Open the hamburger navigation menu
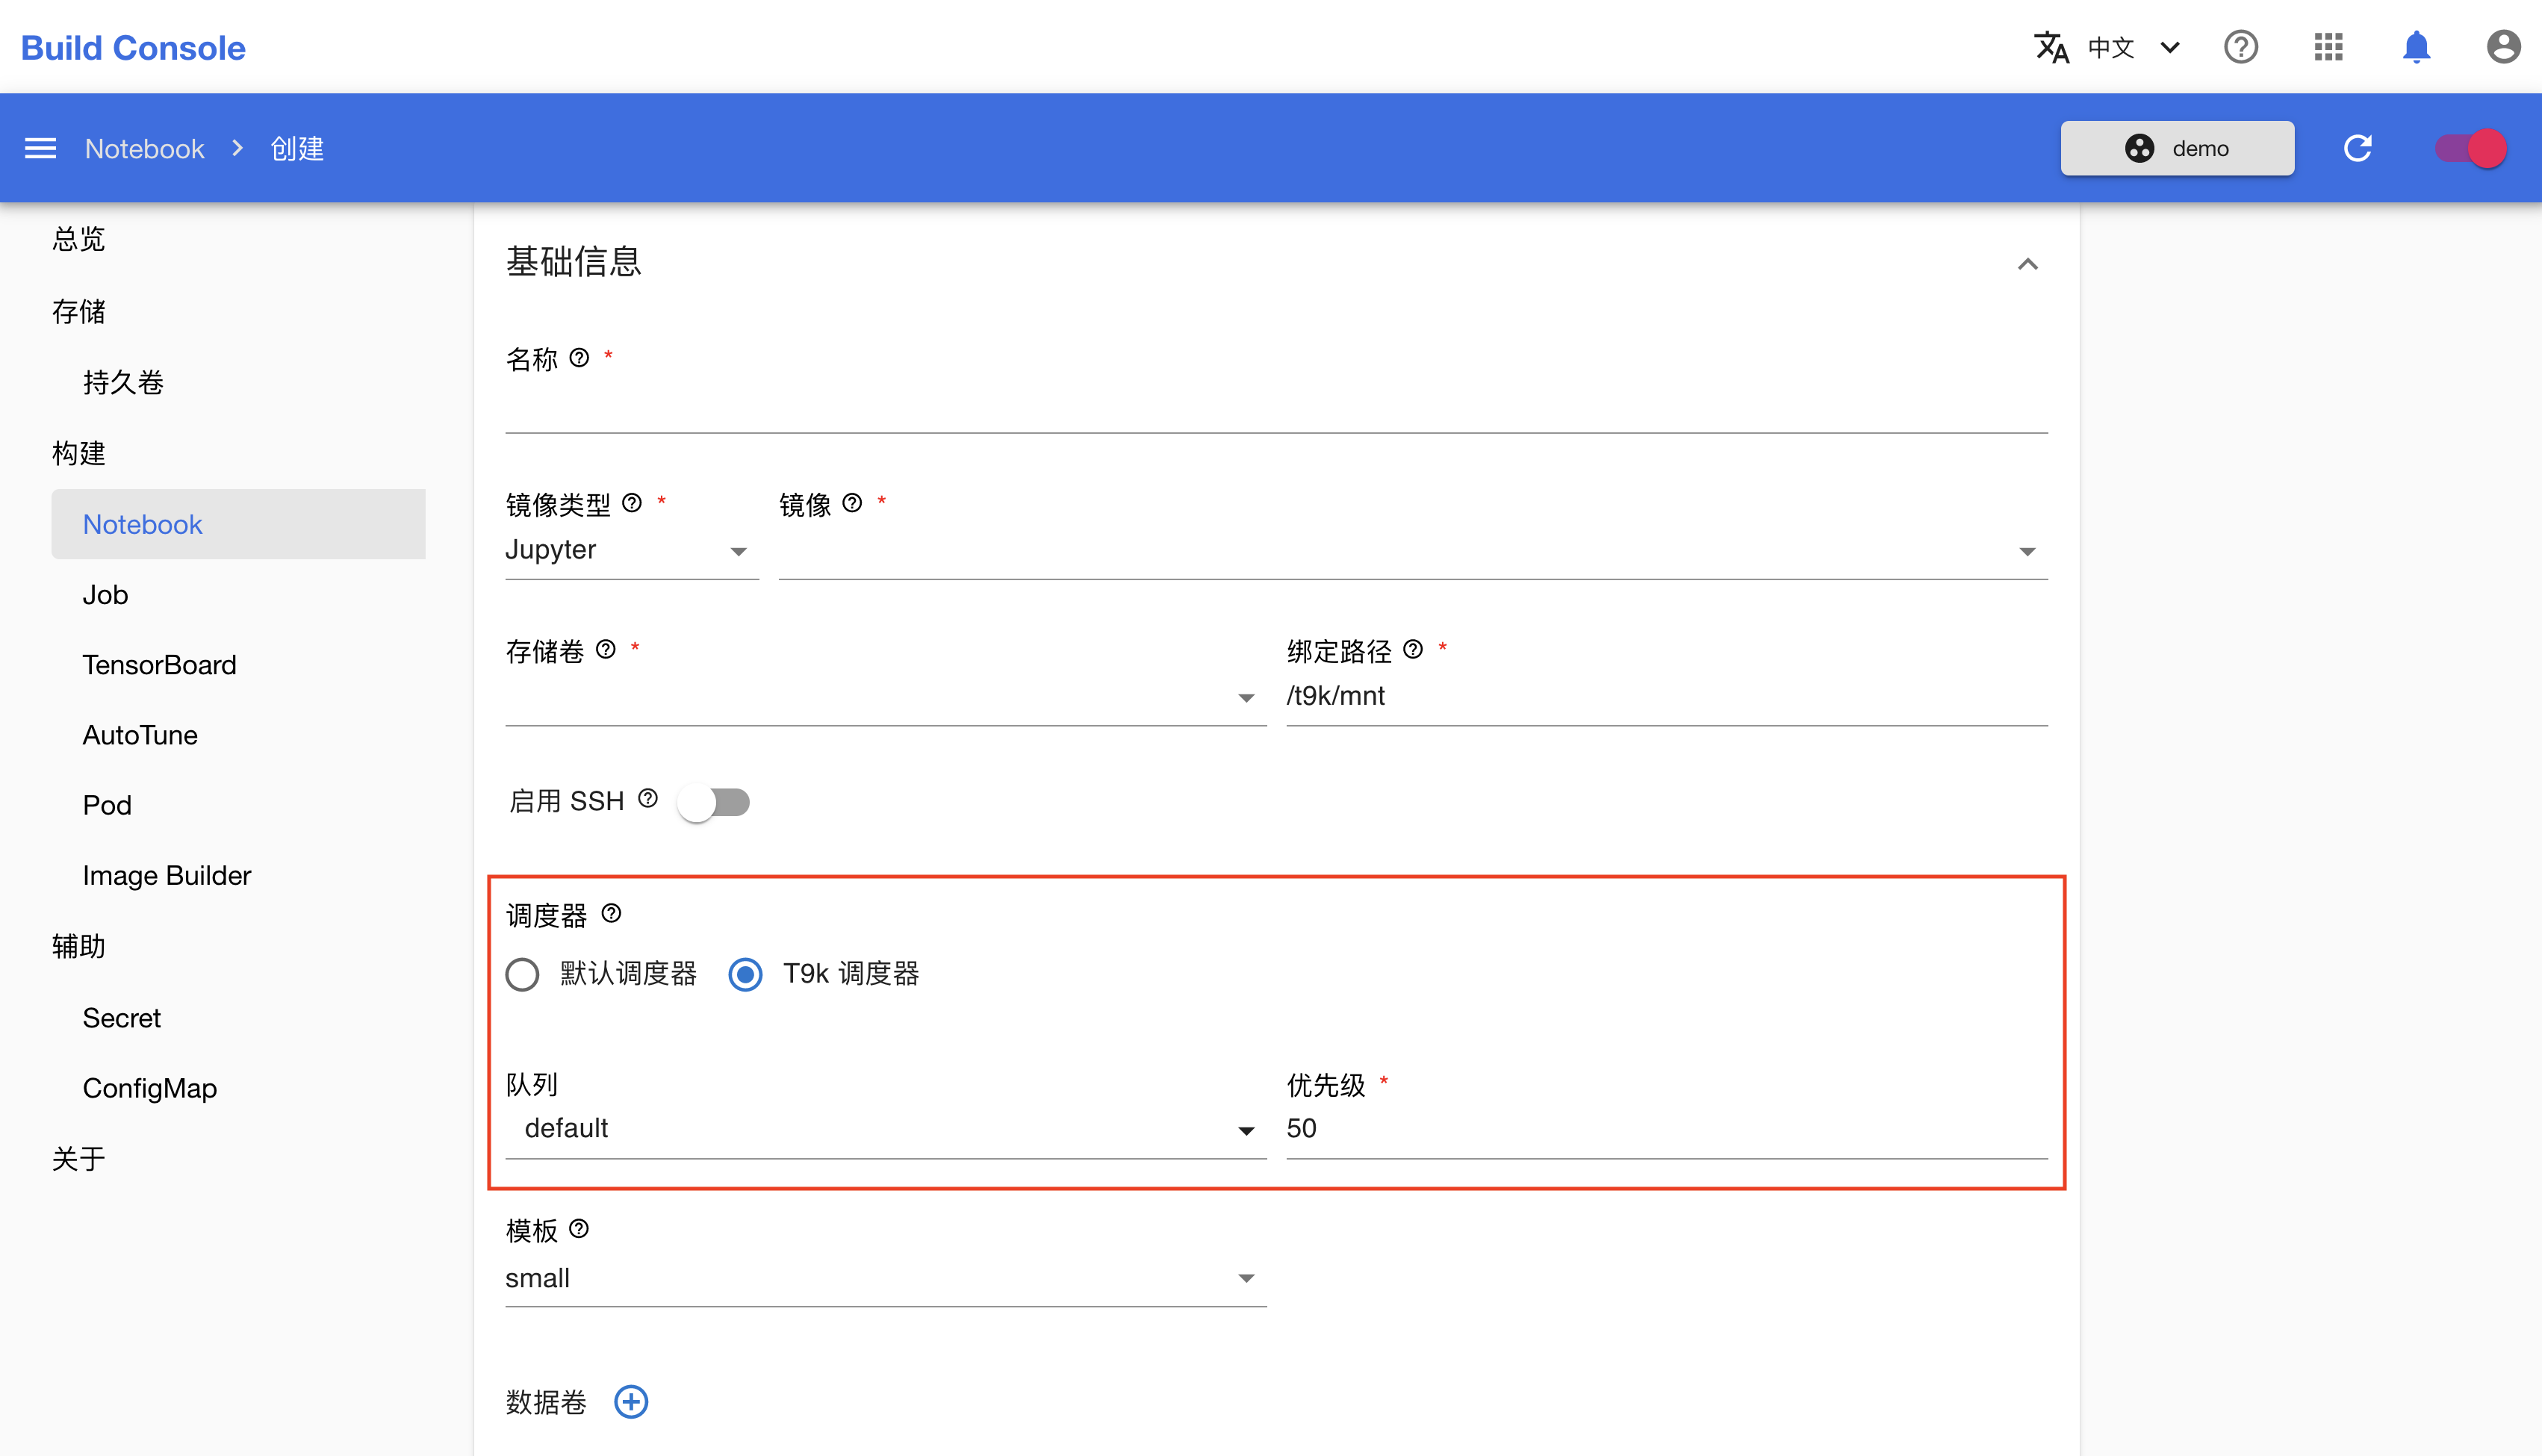 pyautogui.click(x=40, y=148)
